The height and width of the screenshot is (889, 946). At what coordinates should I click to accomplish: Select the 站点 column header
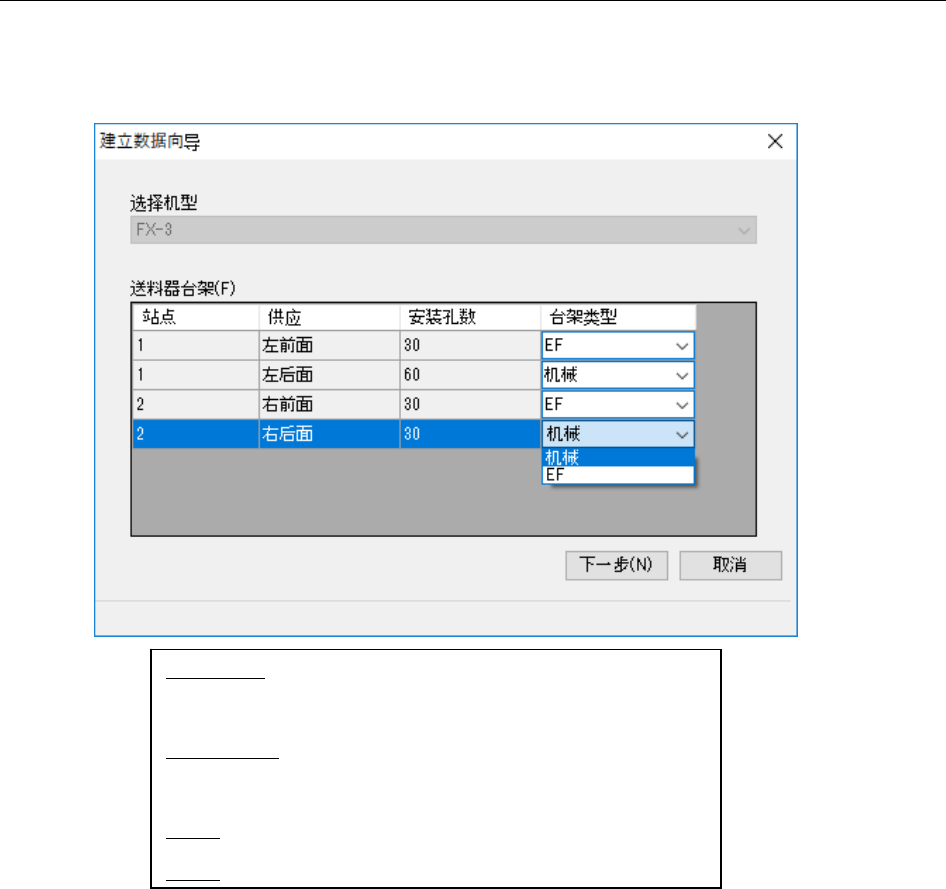(x=195, y=317)
